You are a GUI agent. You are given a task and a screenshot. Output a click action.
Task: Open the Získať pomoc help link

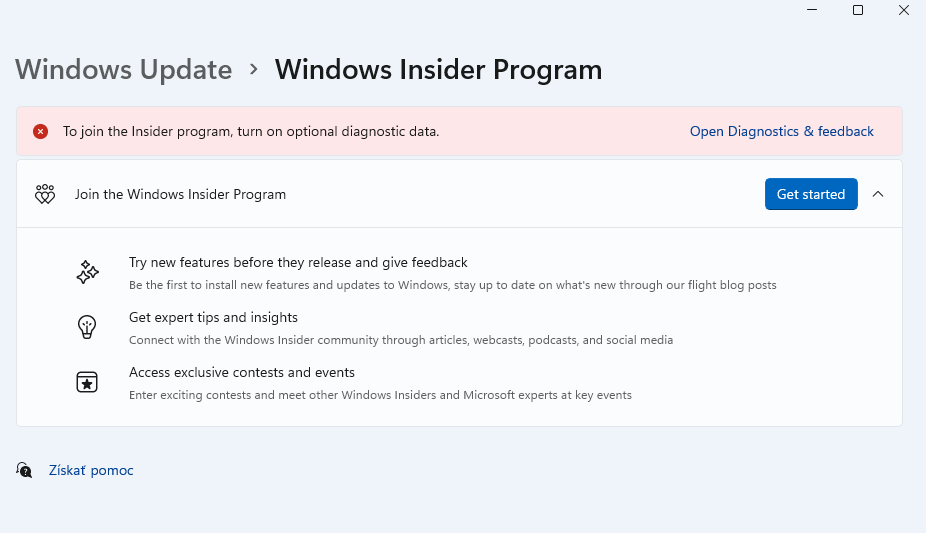pos(91,470)
